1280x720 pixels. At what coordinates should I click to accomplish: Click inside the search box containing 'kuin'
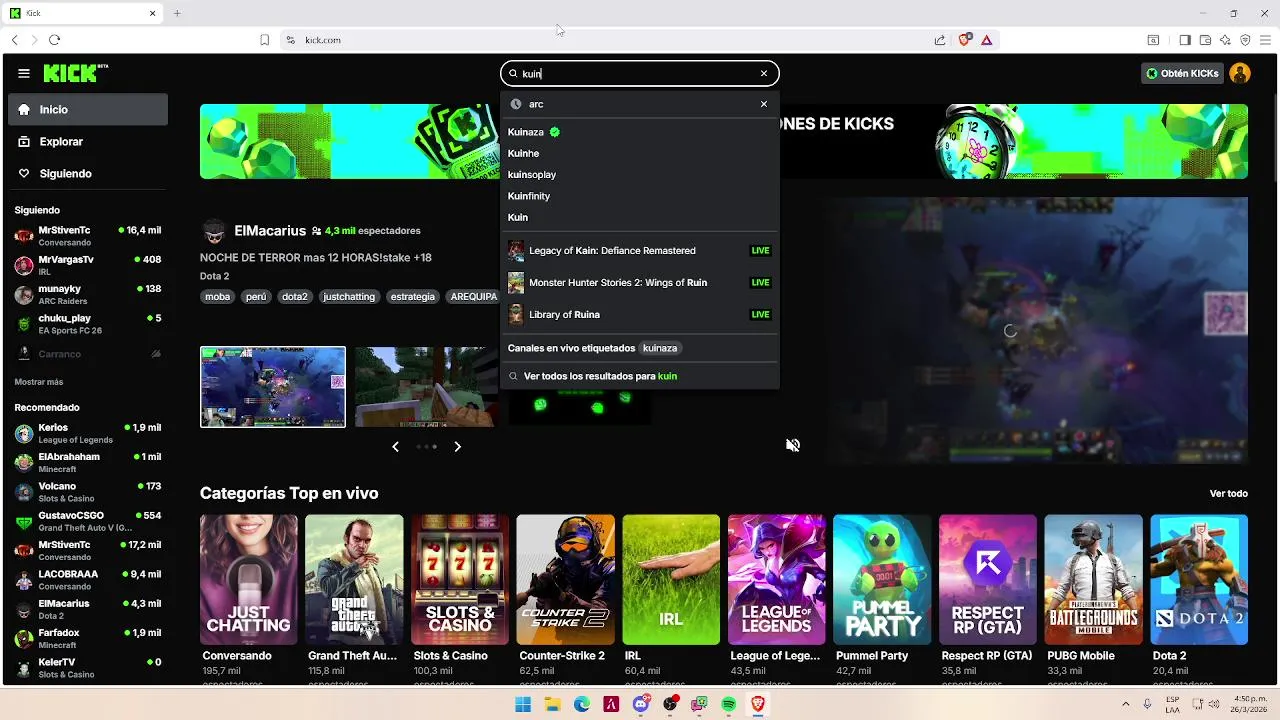[x=639, y=73]
